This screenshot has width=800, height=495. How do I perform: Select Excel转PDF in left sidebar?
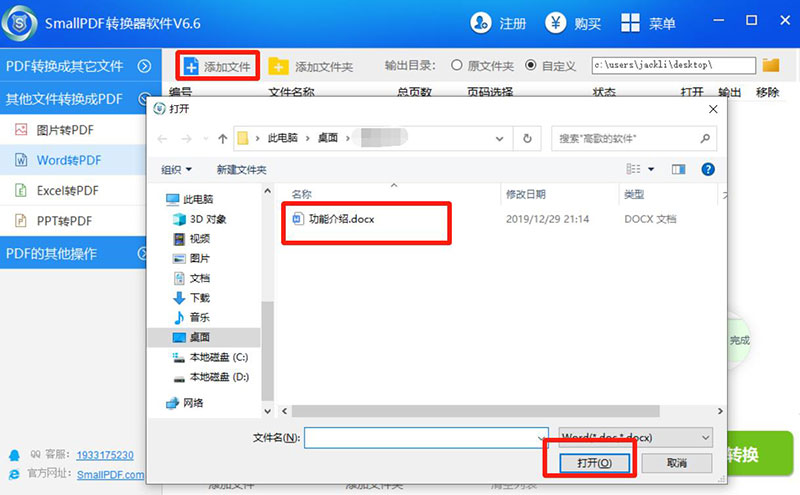(68, 189)
